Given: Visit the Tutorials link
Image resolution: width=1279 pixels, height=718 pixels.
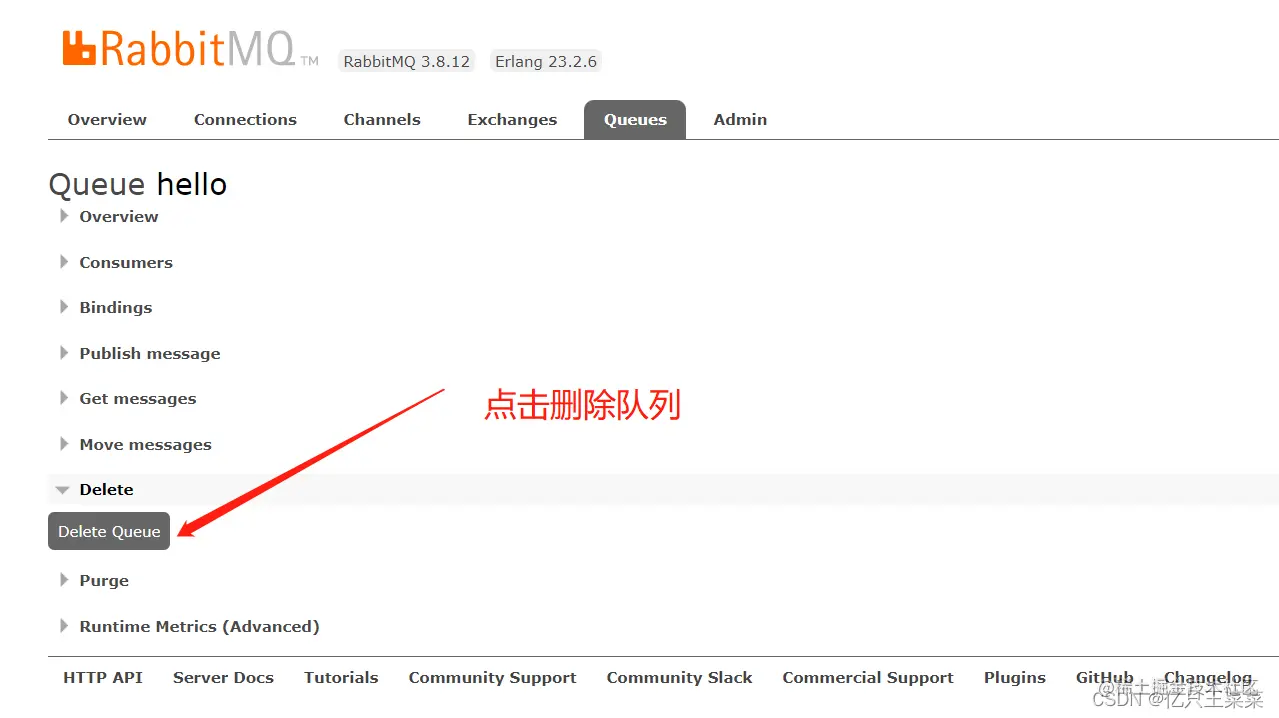Looking at the screenshot, I should (341, 677).
